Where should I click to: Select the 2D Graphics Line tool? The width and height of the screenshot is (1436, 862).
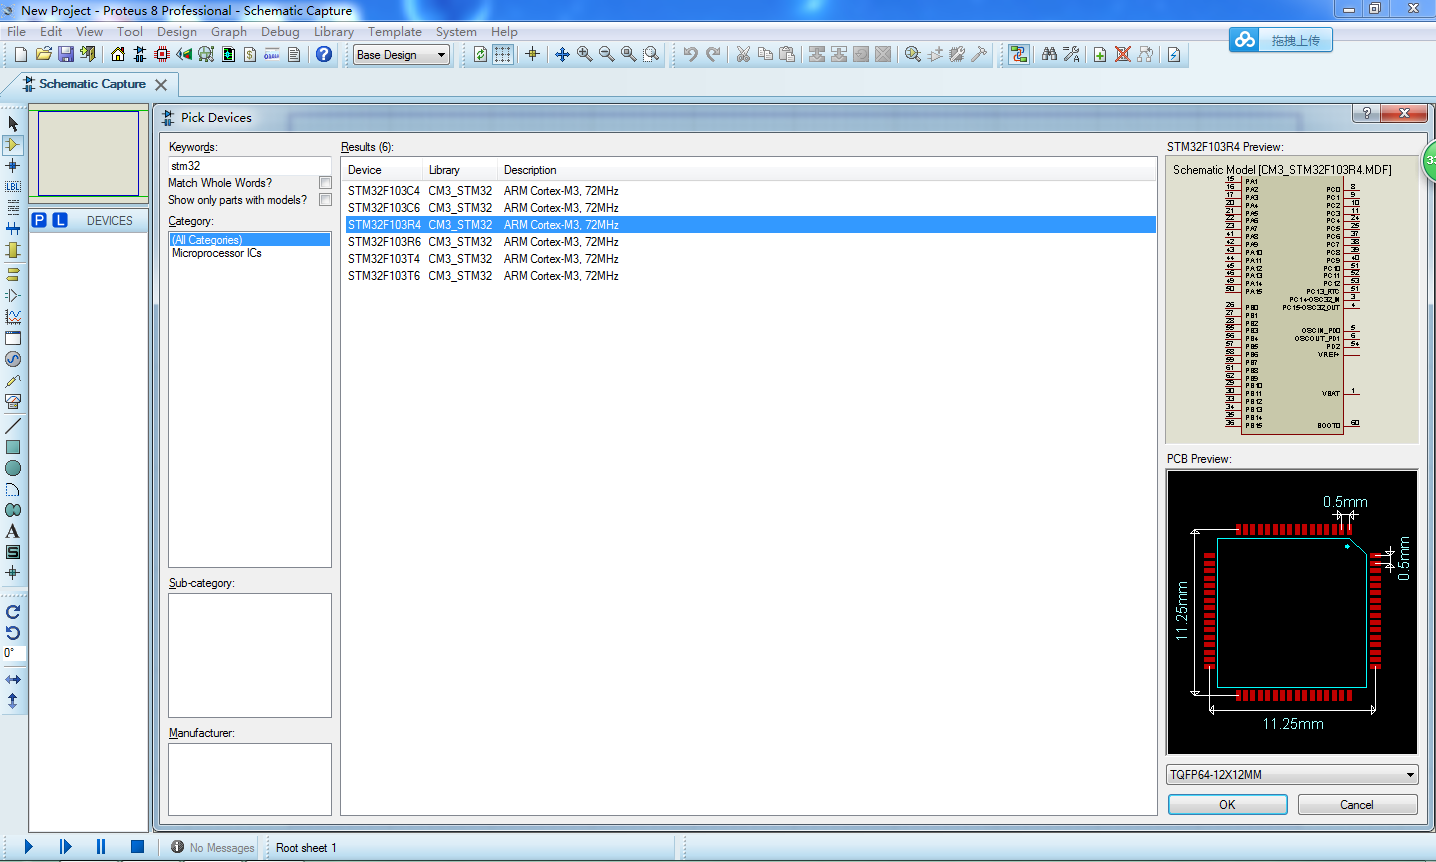click(x=13, y=426)
